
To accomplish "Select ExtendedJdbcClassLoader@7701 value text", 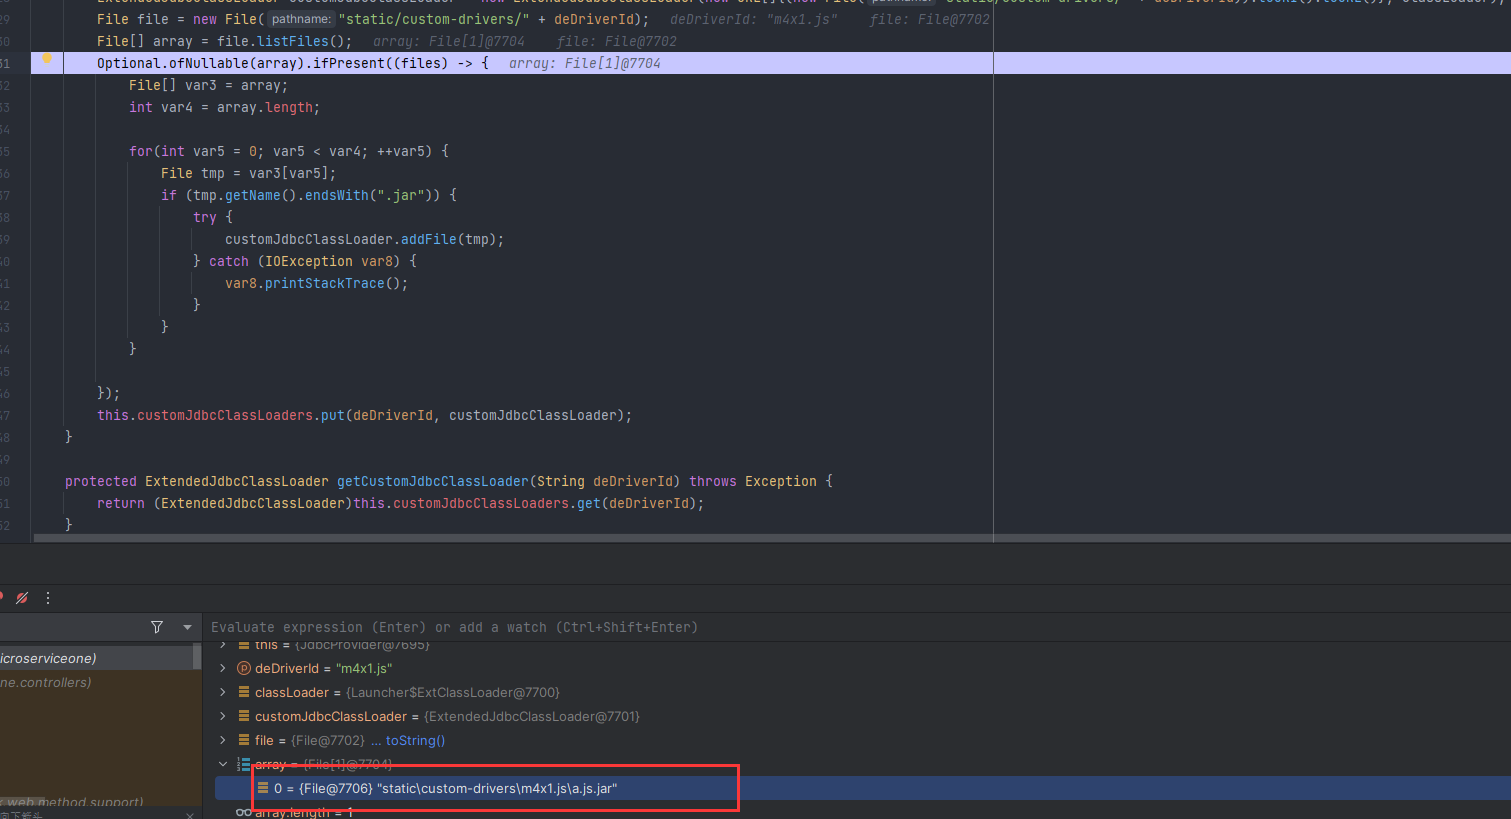I will click(532, 716).
